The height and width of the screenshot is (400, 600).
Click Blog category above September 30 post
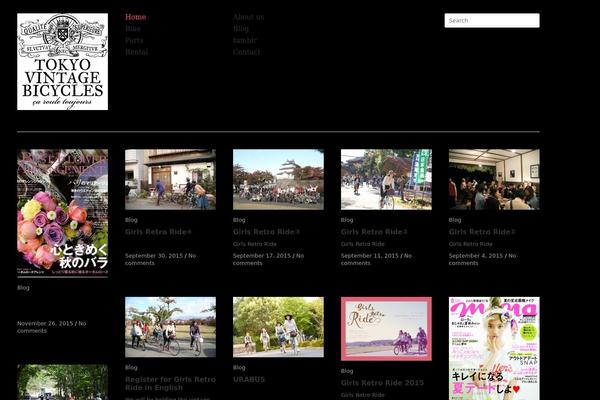(131, 220)
